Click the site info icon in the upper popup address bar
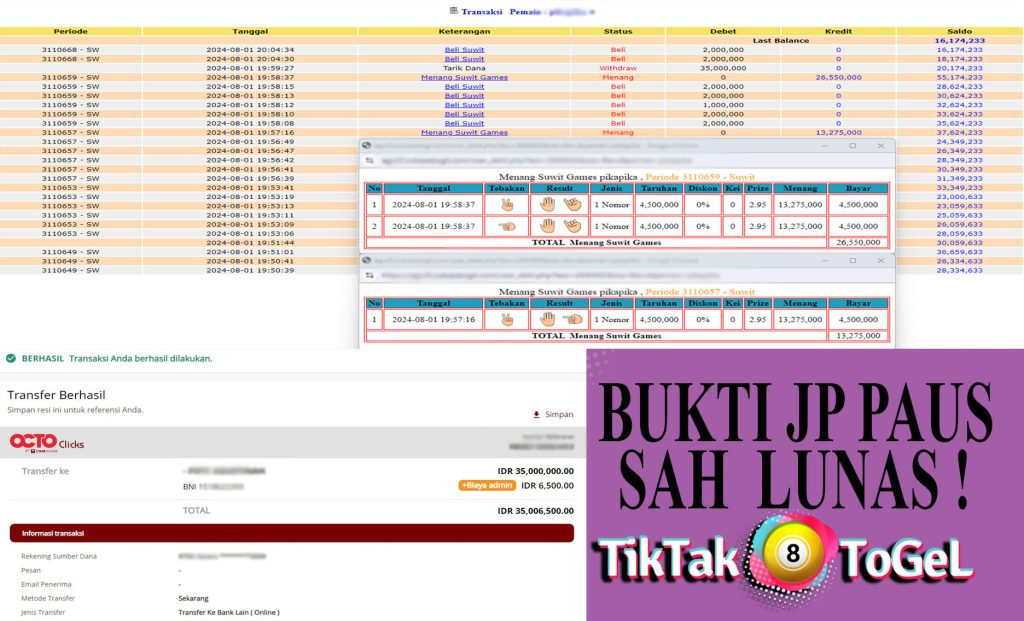This screenshot has width=1024, height=621. coord(370,160)
